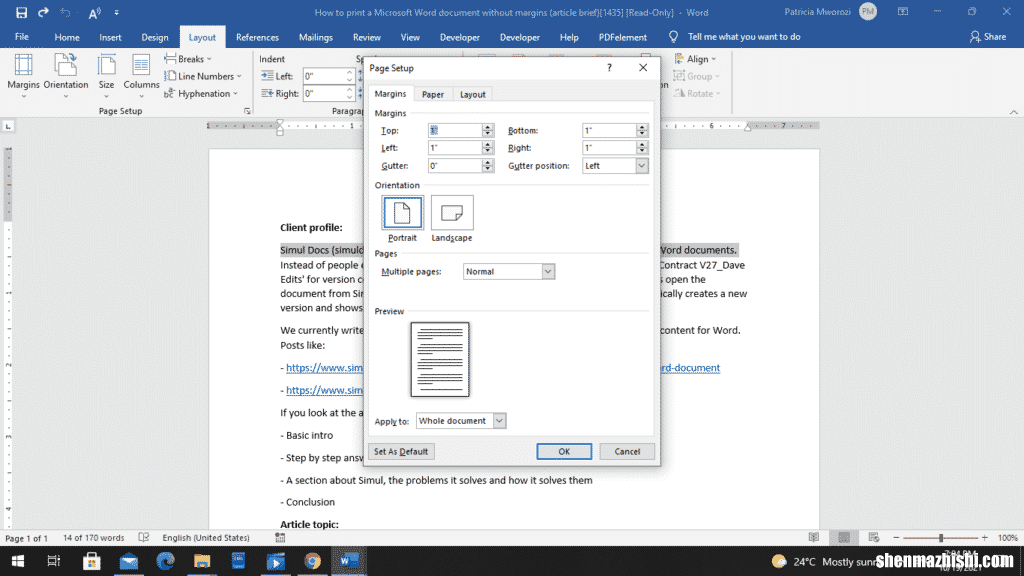
Task: Open File Explorer from the taskbar
Action: pyautogui.click(x=202, y=561)
